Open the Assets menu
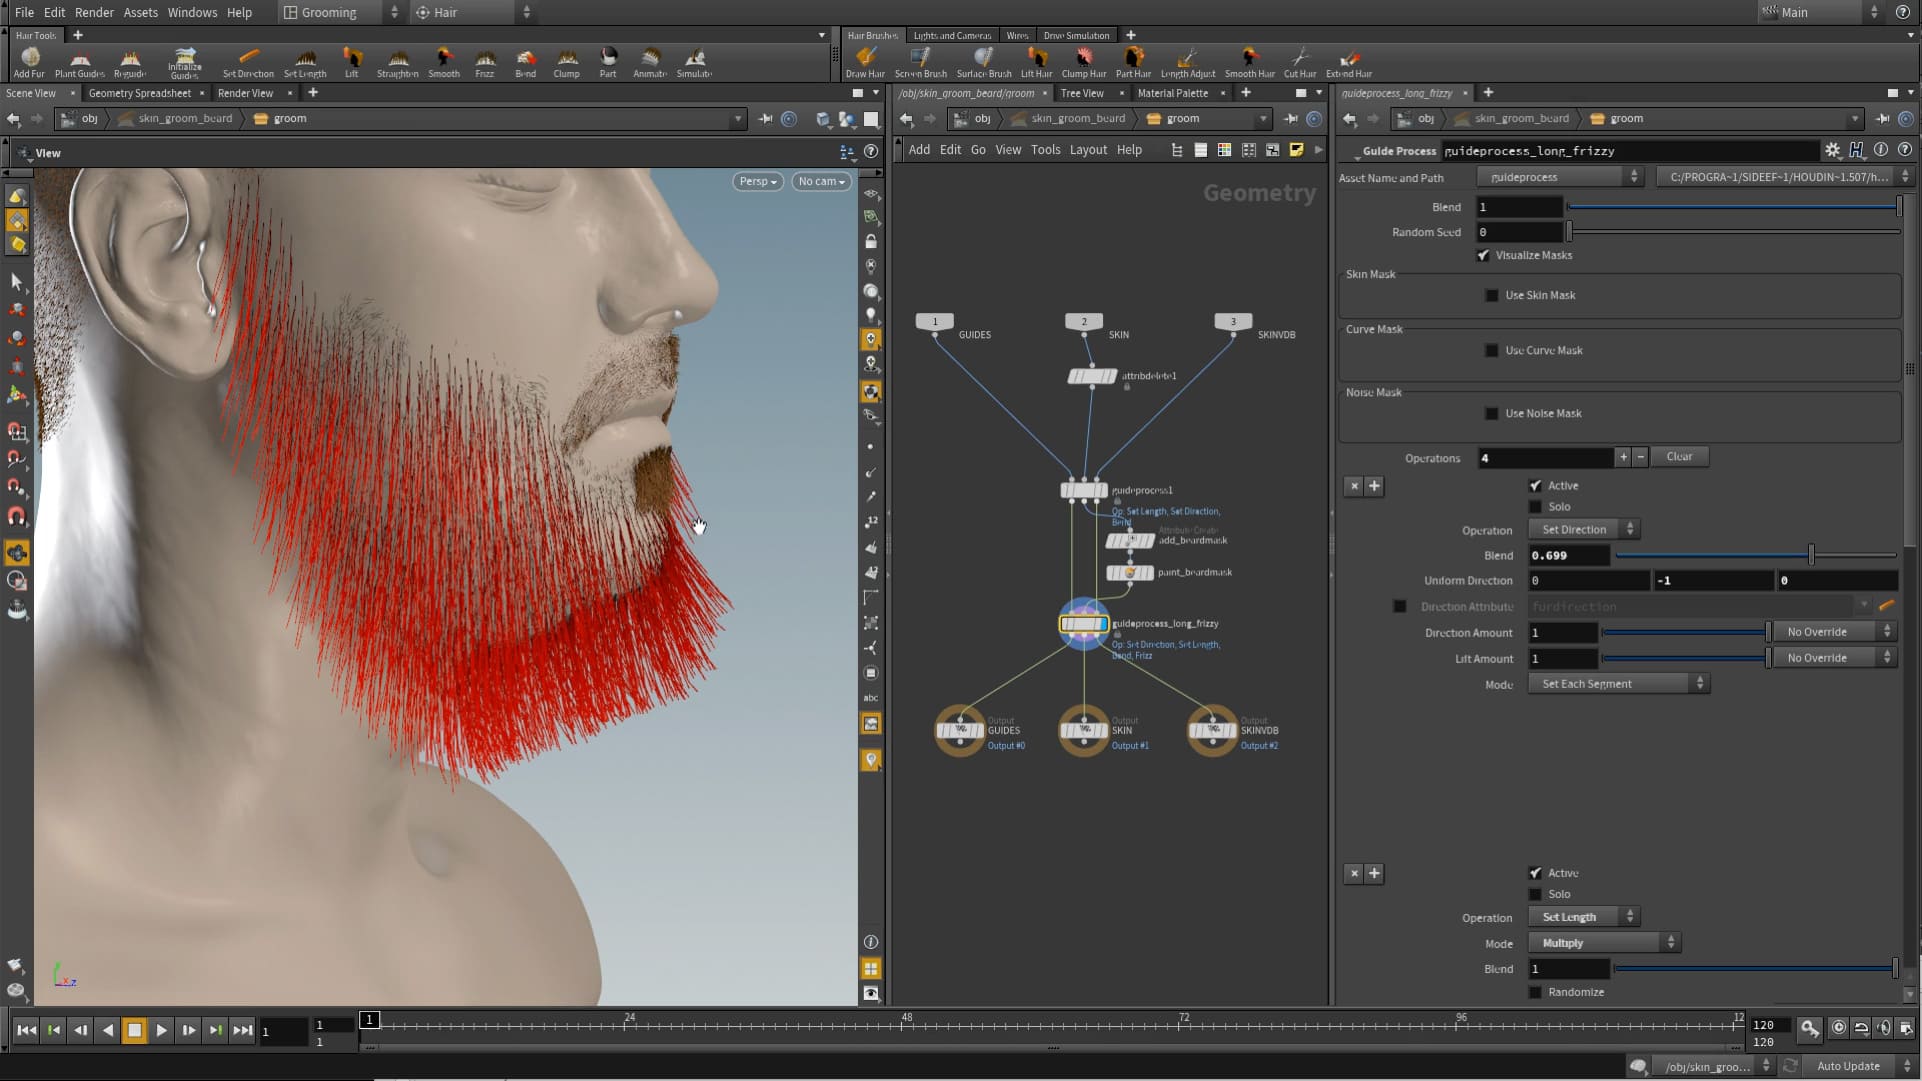This screenshot has width=1922, height=1081. (140, 12)
